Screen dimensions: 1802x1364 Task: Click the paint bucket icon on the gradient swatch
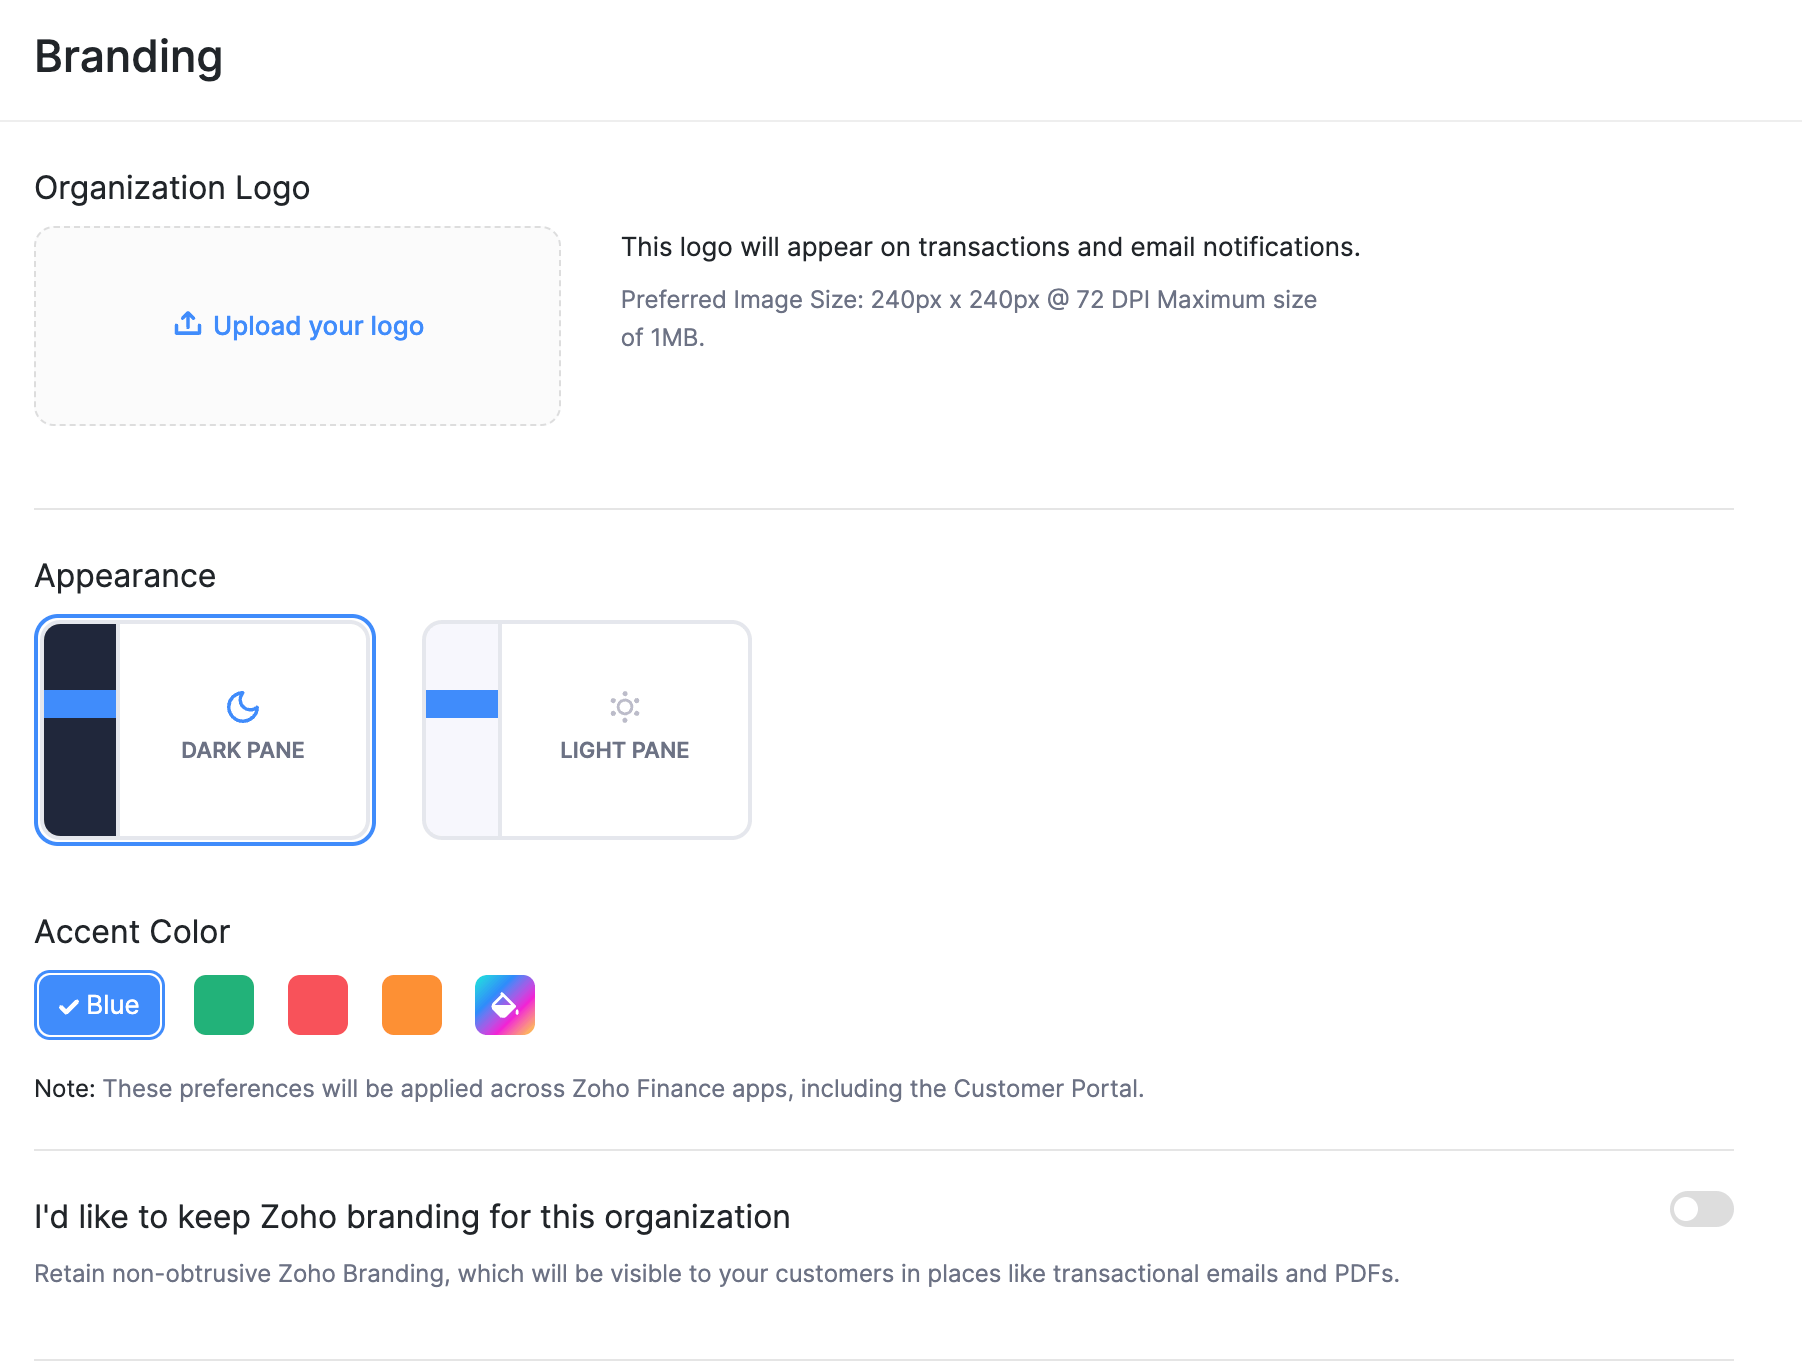[x=504, y=1004]
